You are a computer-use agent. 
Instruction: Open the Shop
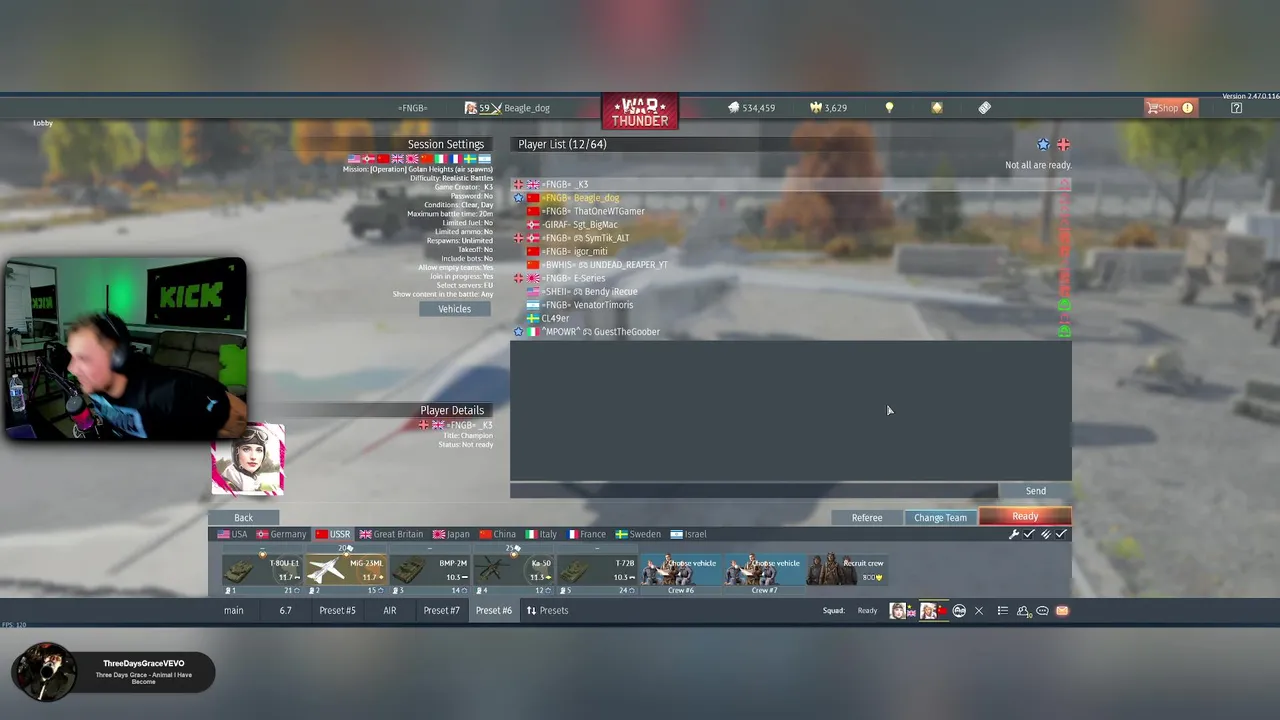1169,108
